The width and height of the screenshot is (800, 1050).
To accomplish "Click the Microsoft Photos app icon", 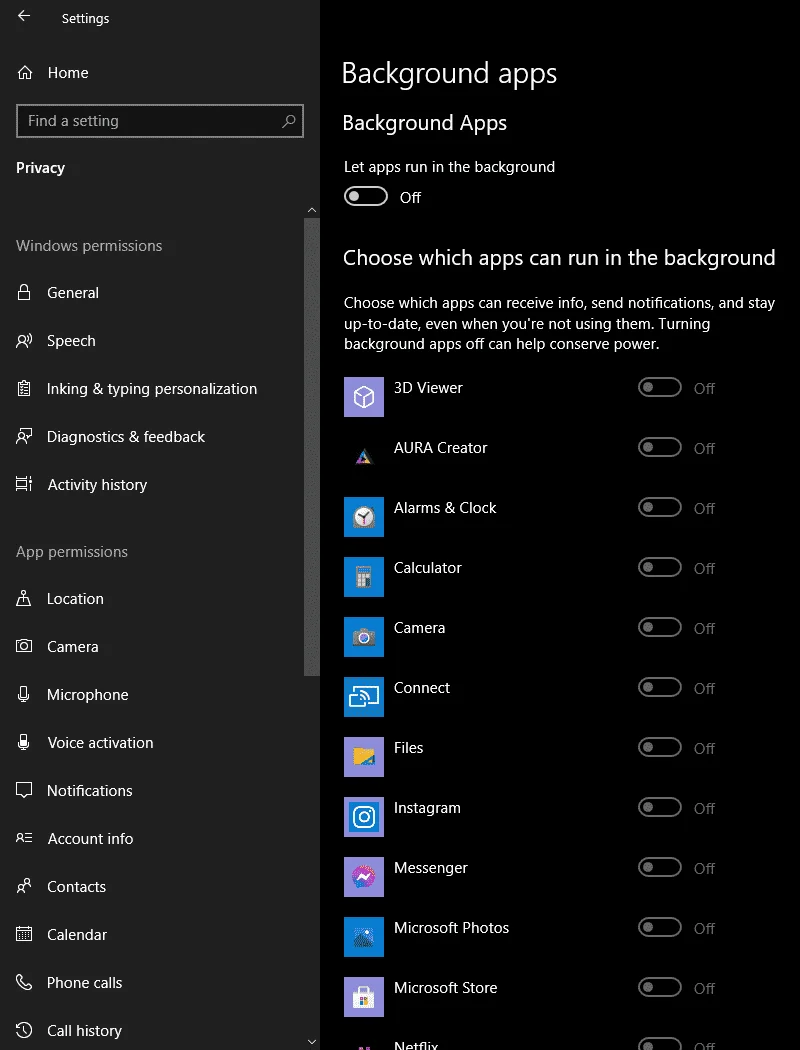I will pos(364,937).
